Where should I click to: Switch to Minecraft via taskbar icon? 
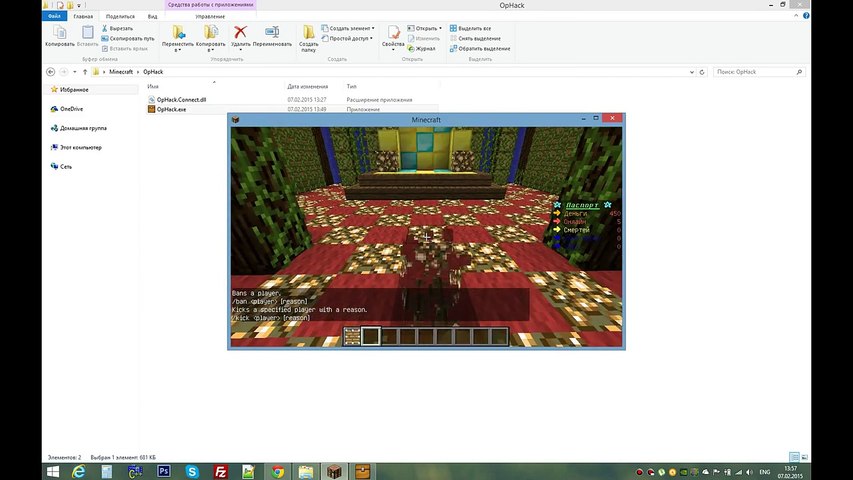point(334,472)
